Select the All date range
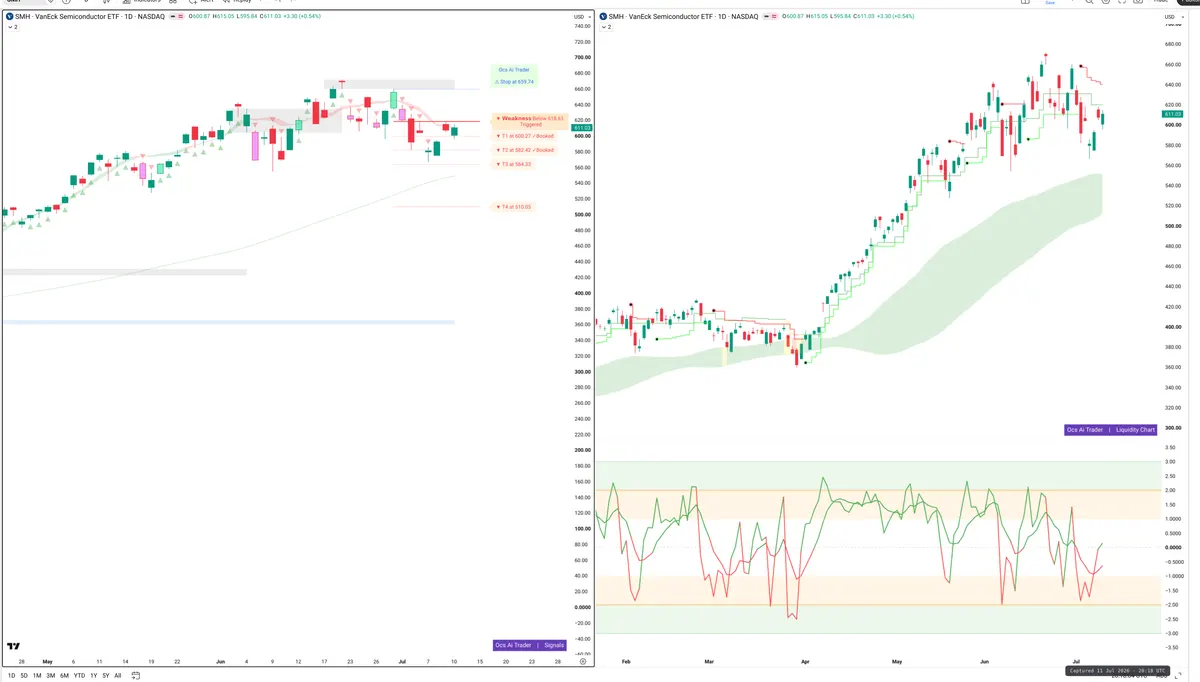 (117, 676)
